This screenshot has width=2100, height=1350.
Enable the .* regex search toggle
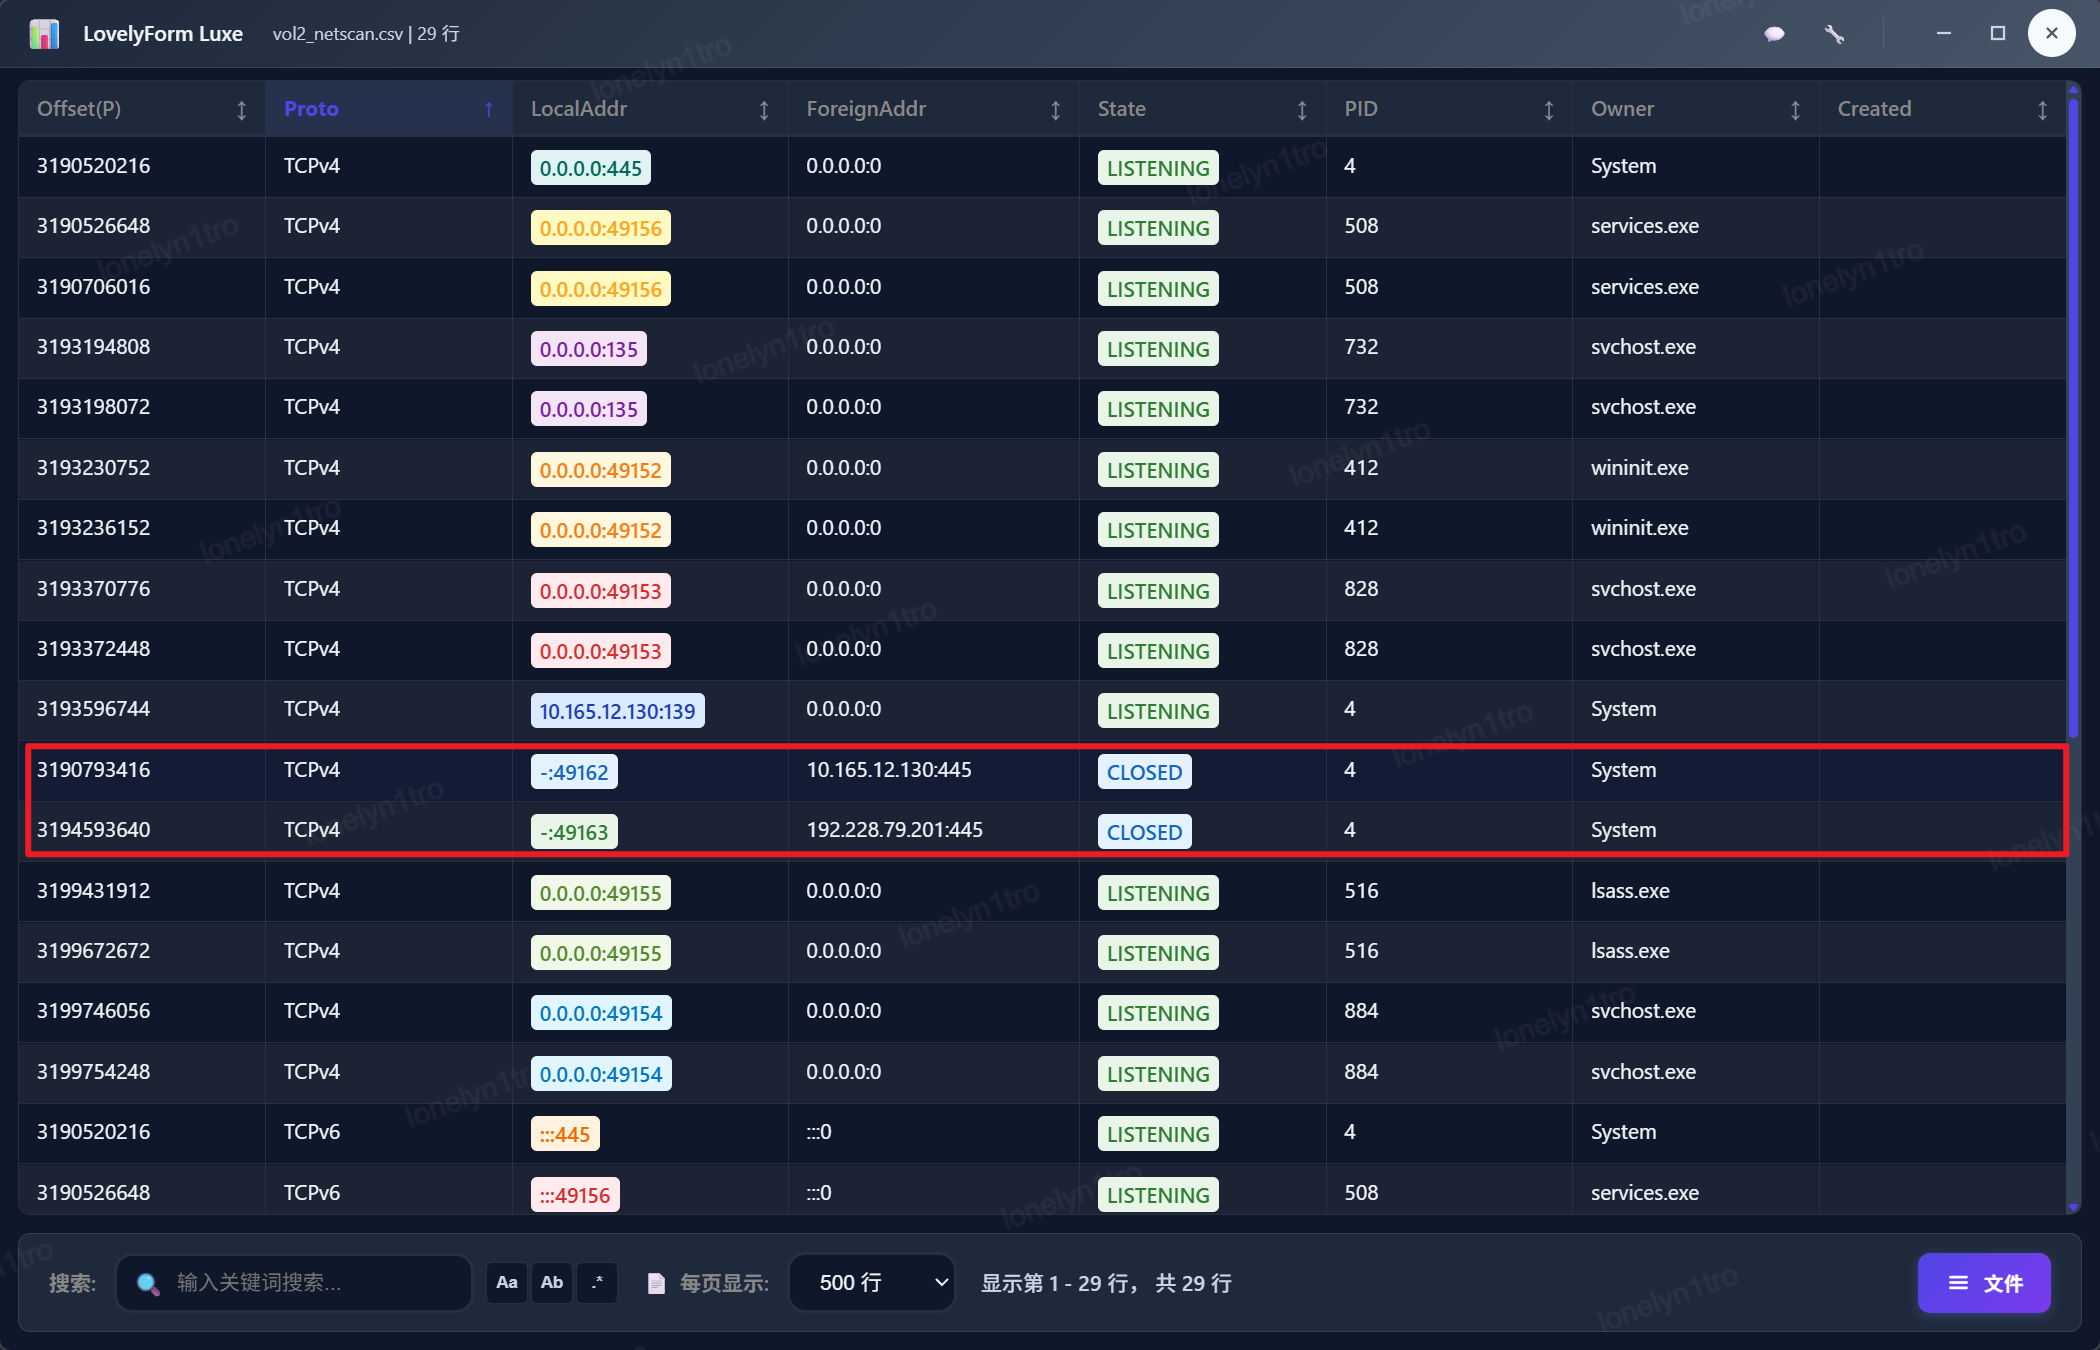point(597,1282)
